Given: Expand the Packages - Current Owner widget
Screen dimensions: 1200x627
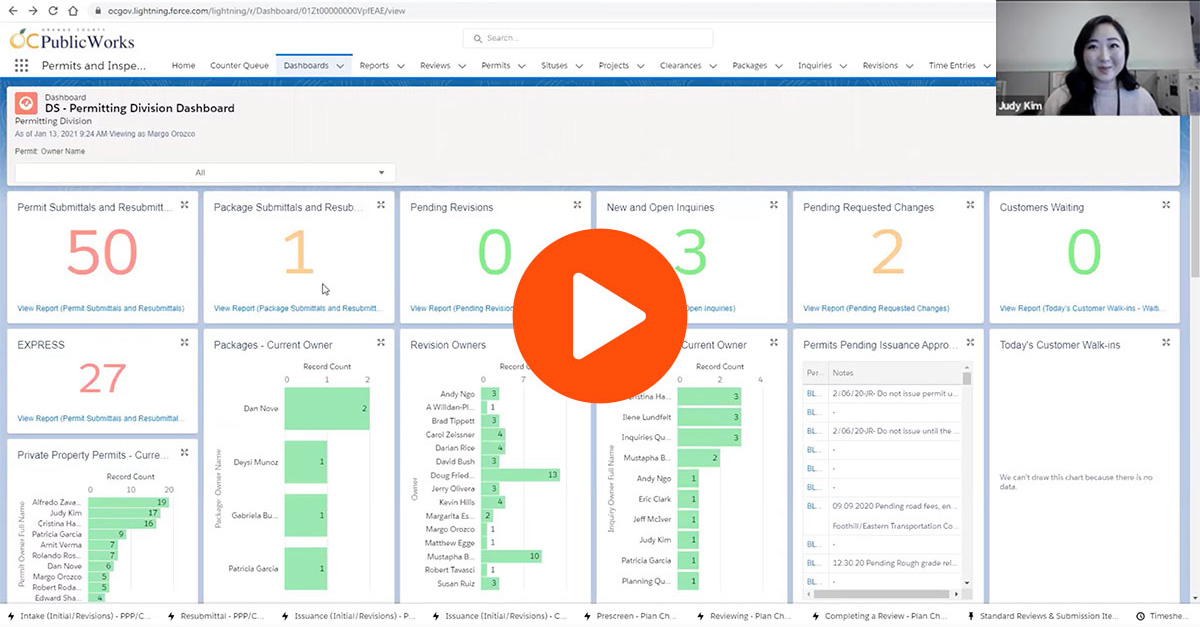Looking at the screenshot, I should tap(381, 341).
